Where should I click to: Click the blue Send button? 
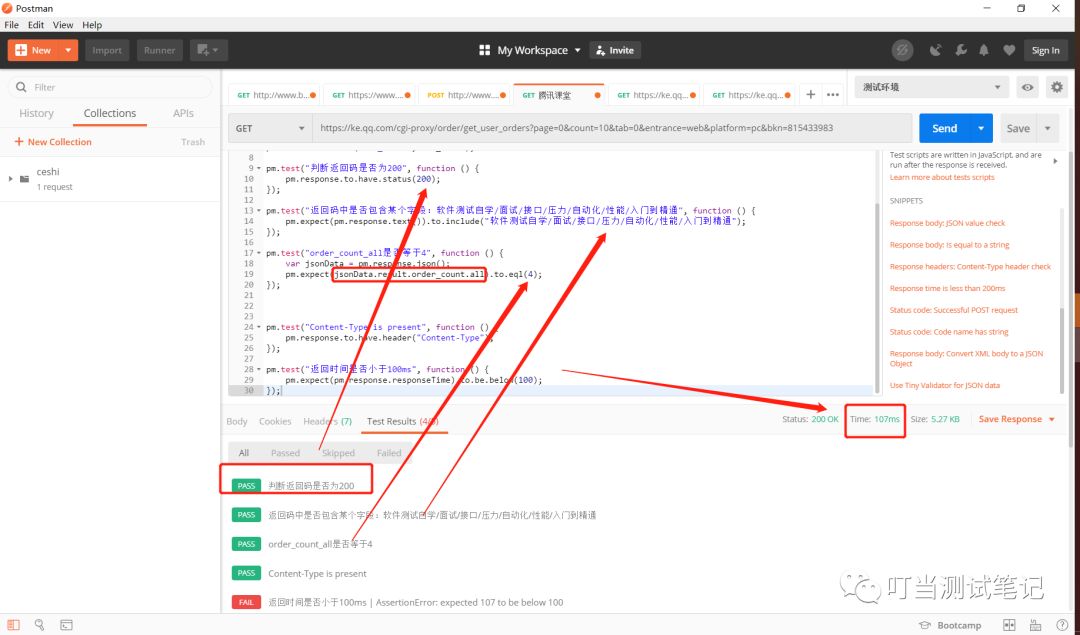pos(944,128)
